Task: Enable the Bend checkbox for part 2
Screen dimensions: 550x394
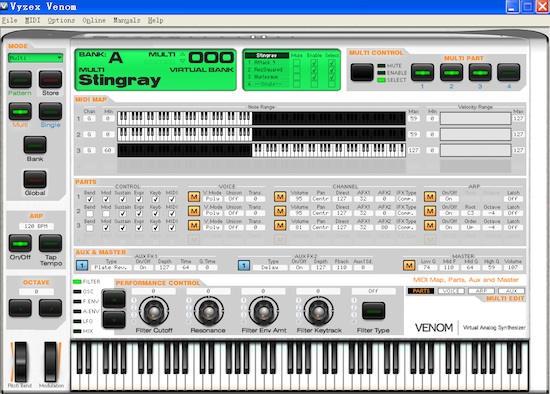Action: 90,214
